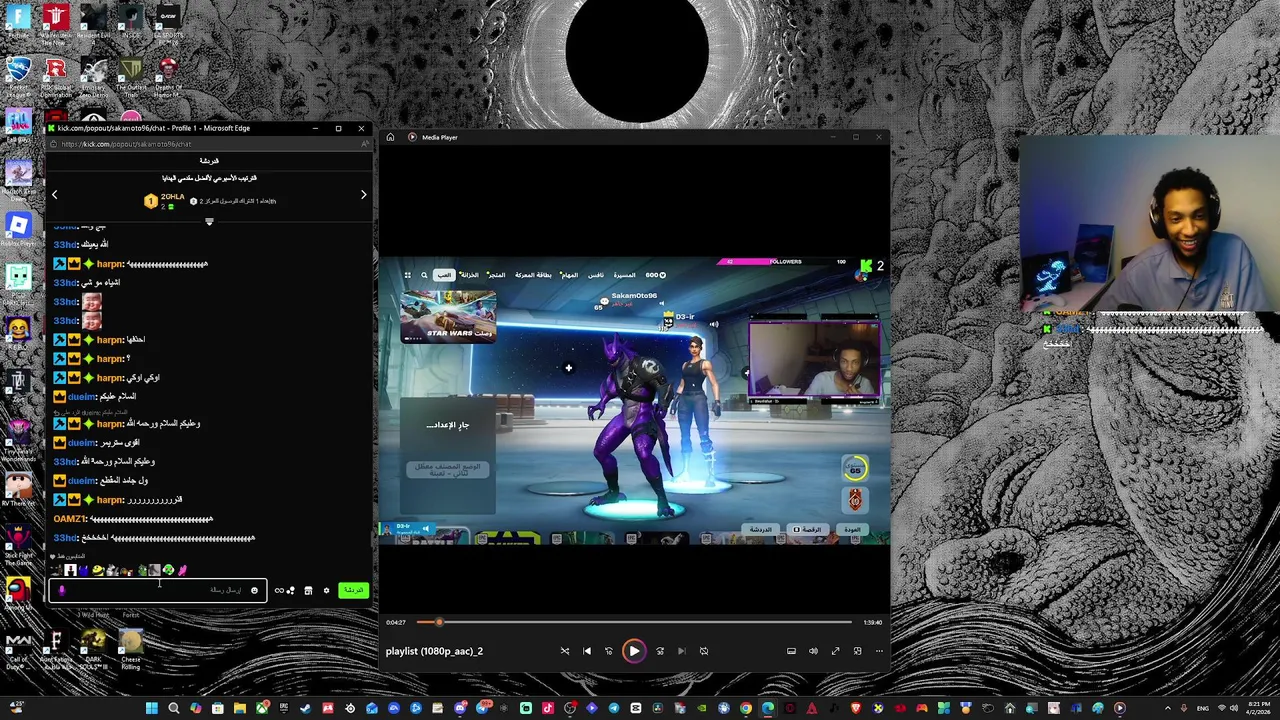Click the purple emote inside message field
The height and width of the screenshot is (720, 1280).
tap(62, 590)
